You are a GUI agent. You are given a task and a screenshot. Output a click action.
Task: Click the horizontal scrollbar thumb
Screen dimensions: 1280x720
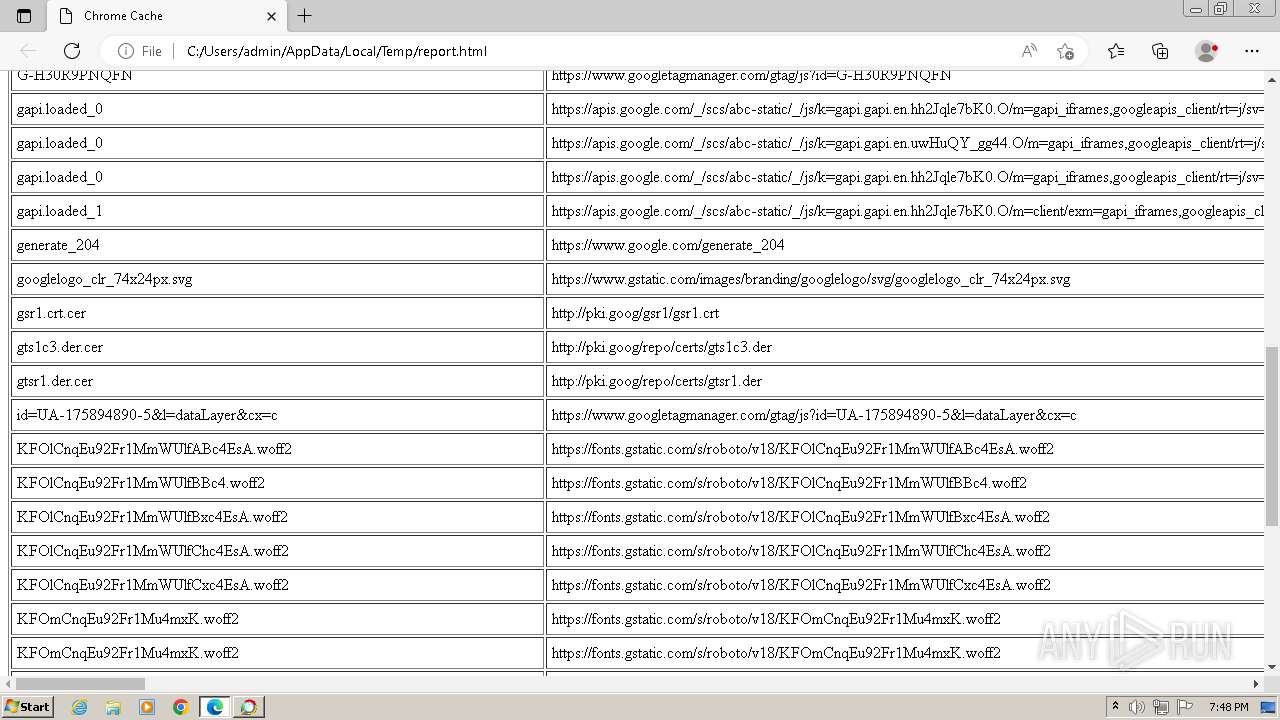[x=80, y=684]
